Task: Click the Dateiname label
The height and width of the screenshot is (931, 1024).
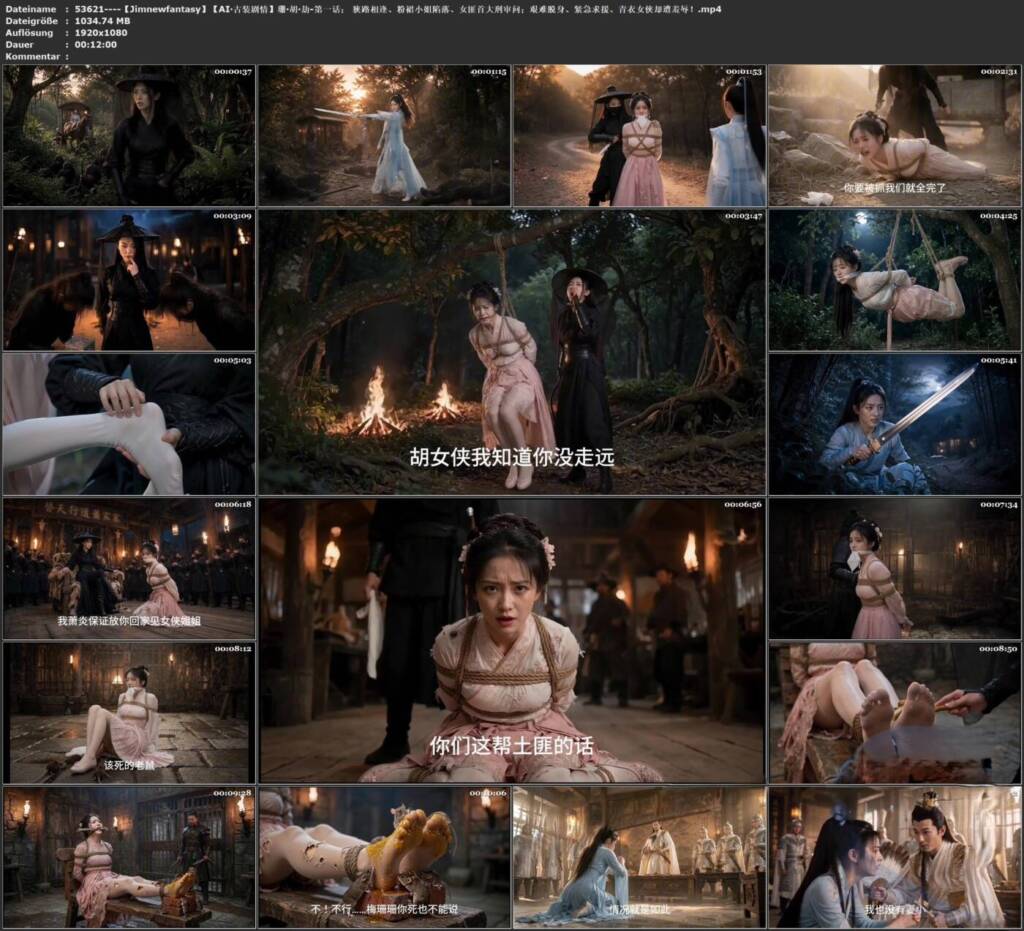Action: pos(29,9)
